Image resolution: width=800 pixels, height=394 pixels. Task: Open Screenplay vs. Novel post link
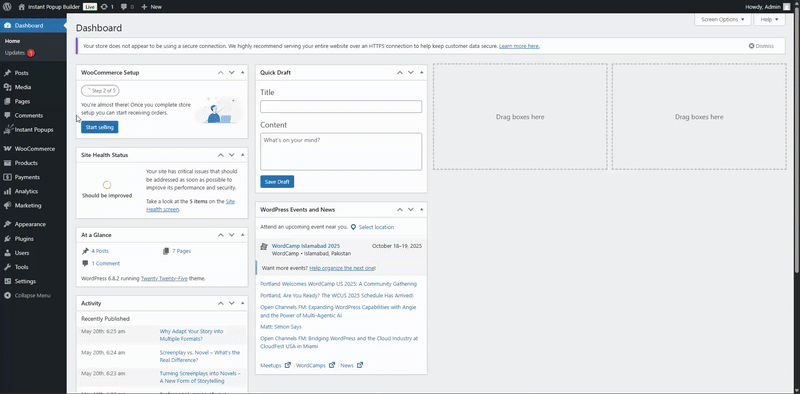coord(199,356)
